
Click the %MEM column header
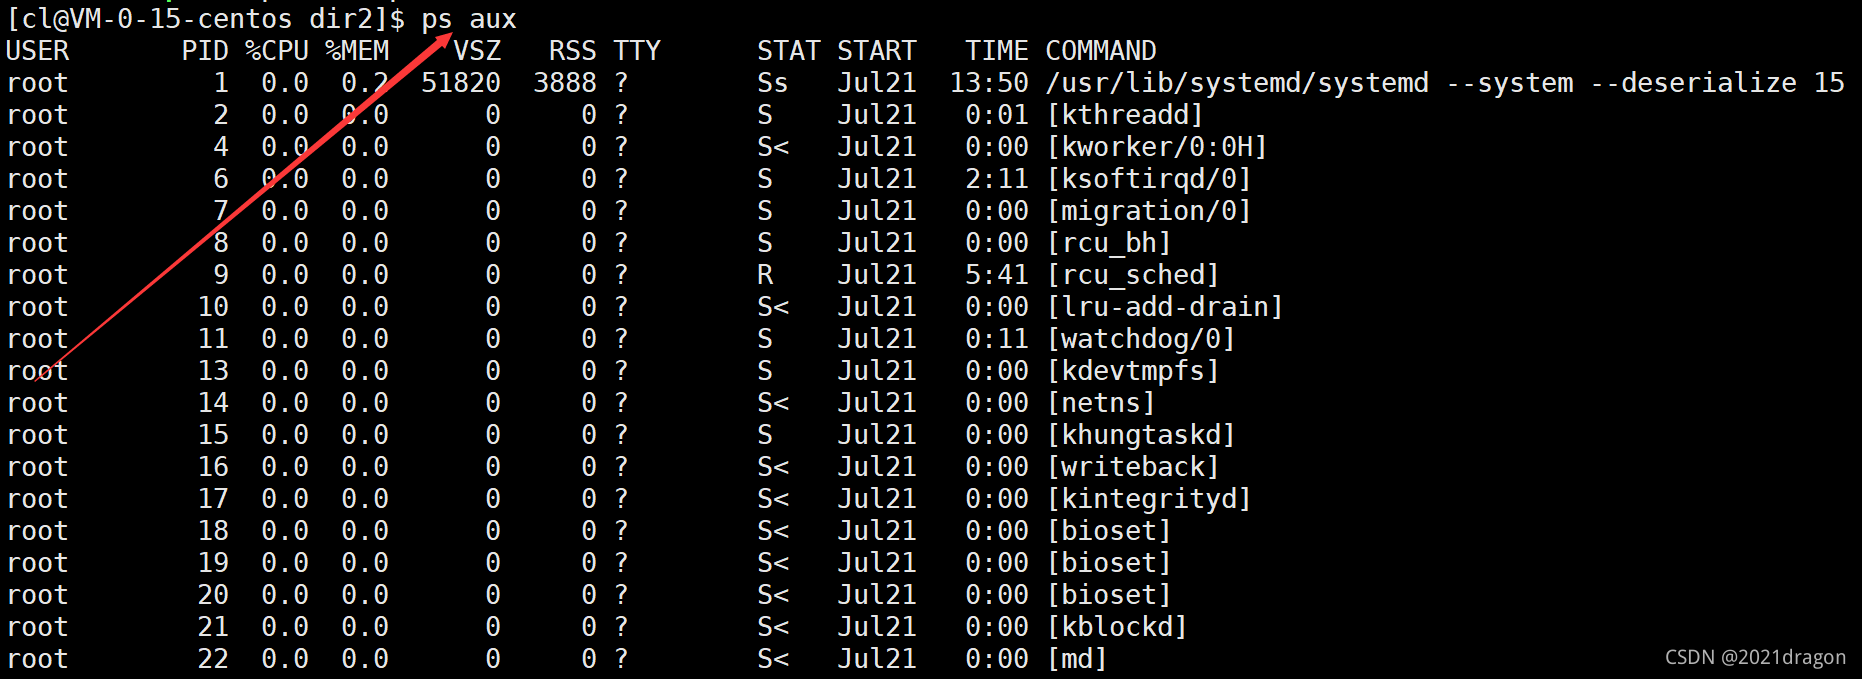coord(357,51)
